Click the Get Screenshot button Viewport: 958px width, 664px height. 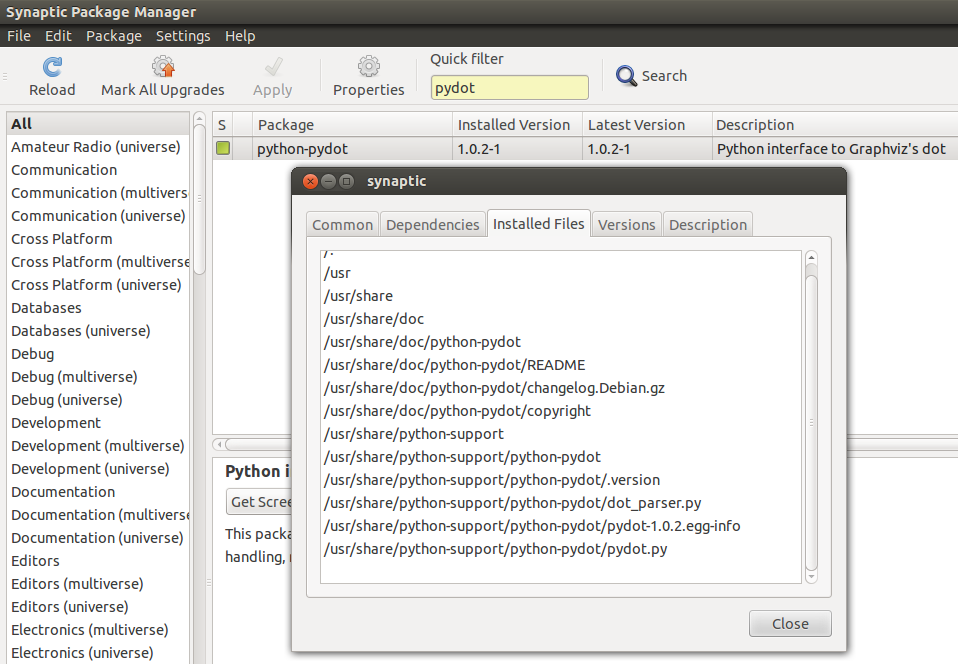point(259,502)
